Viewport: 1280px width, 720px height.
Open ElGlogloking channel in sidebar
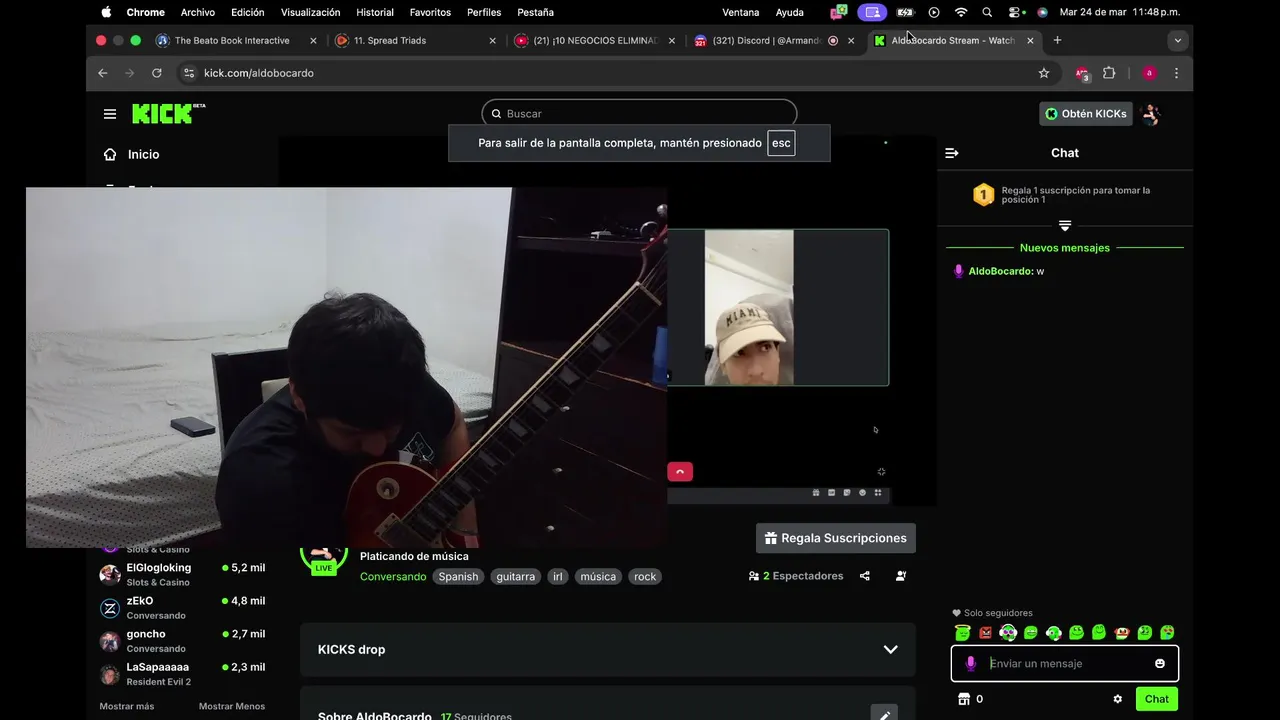(x=182, y=574)
